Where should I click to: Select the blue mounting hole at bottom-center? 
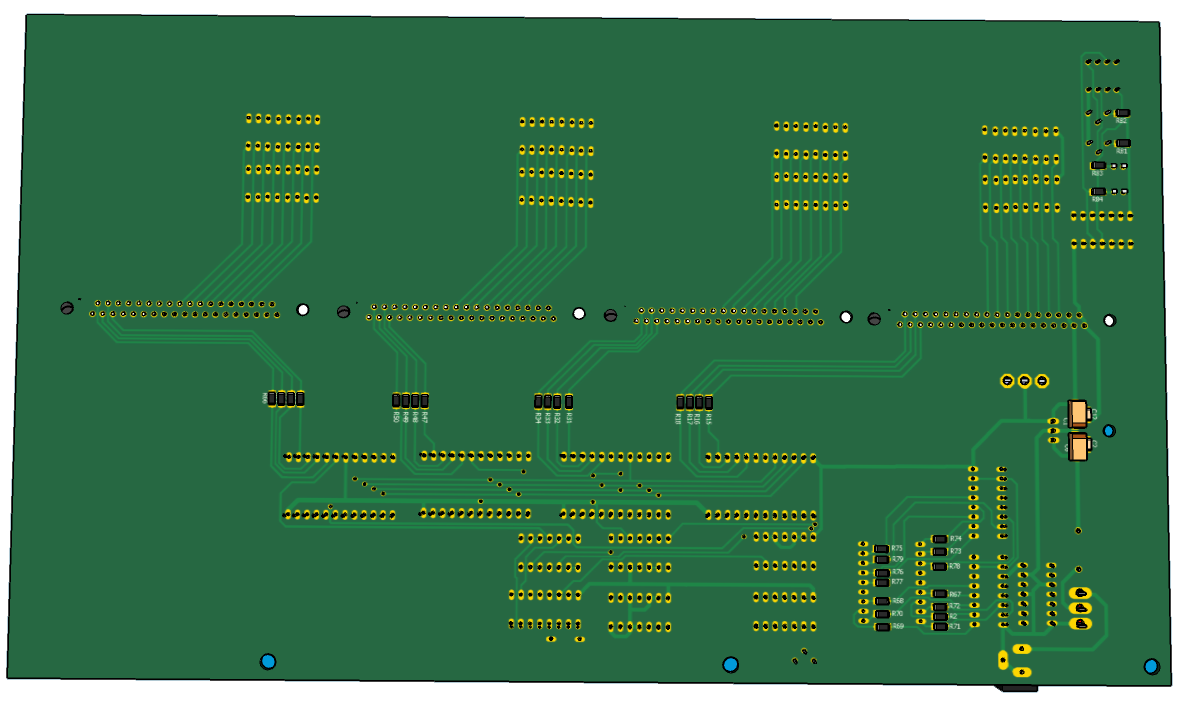pyautogui.click(x=730, y=664)
